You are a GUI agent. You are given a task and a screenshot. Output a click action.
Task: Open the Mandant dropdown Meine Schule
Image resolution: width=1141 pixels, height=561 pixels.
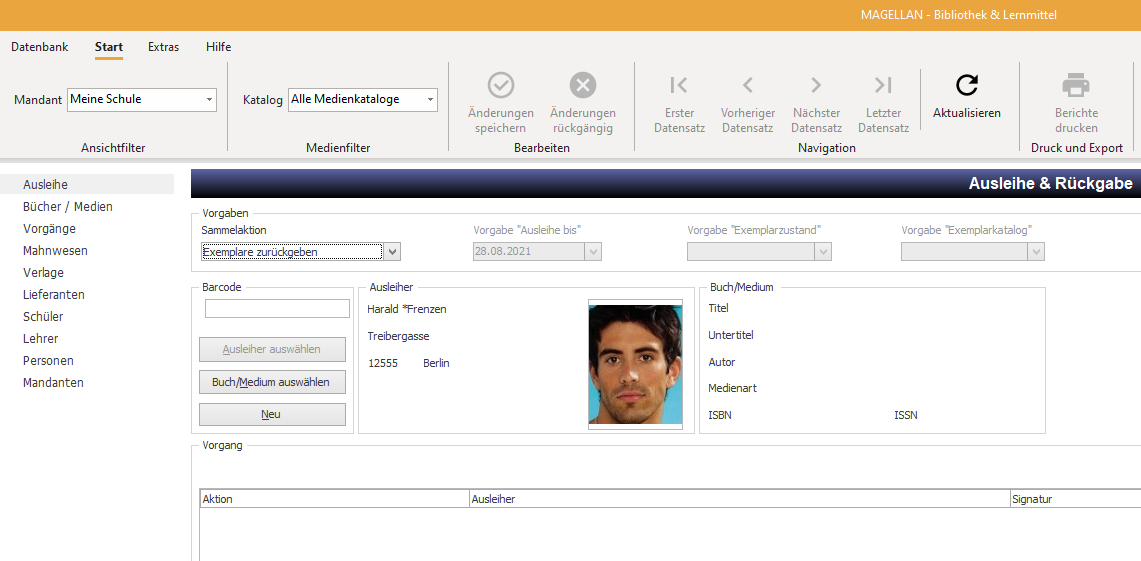142,100
